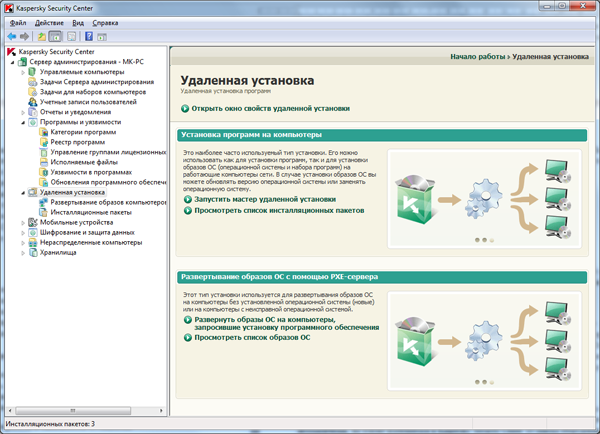The height and width of the screenshot is (434, 600).
Task: Click the Исполняемые файлы icon
Action: [44, 162]
